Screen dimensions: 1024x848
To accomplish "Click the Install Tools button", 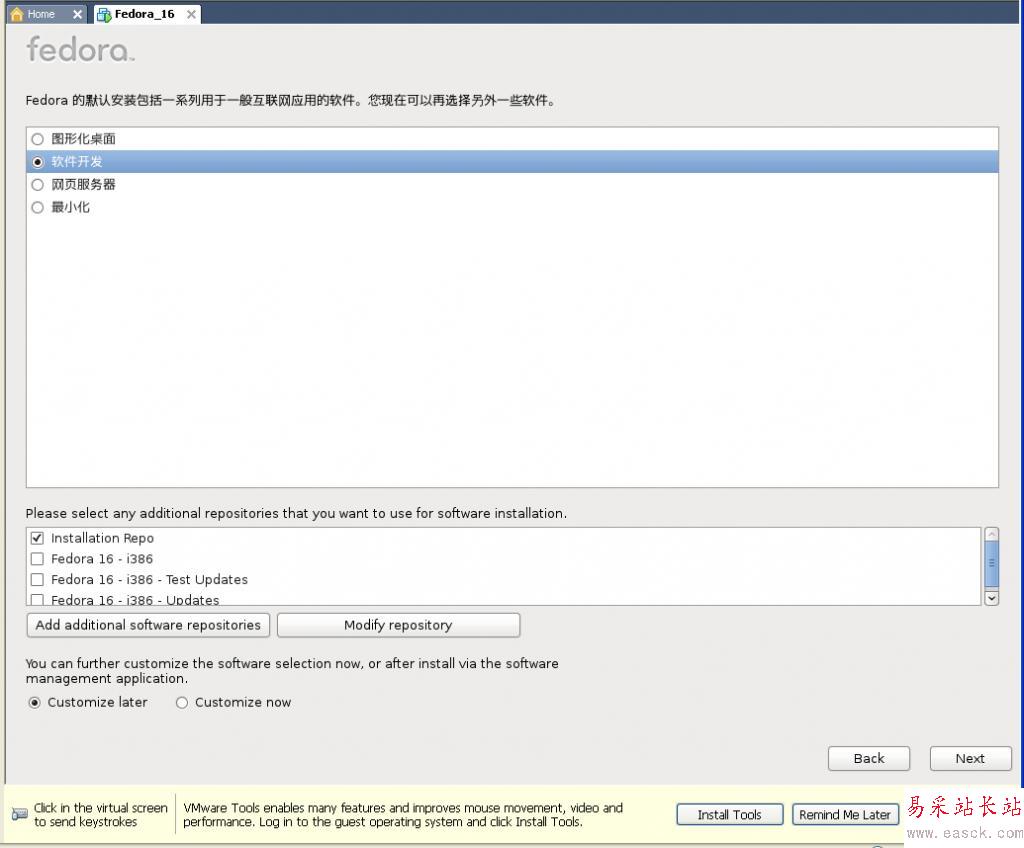I will pyautogui.click(x=729, y=815).
